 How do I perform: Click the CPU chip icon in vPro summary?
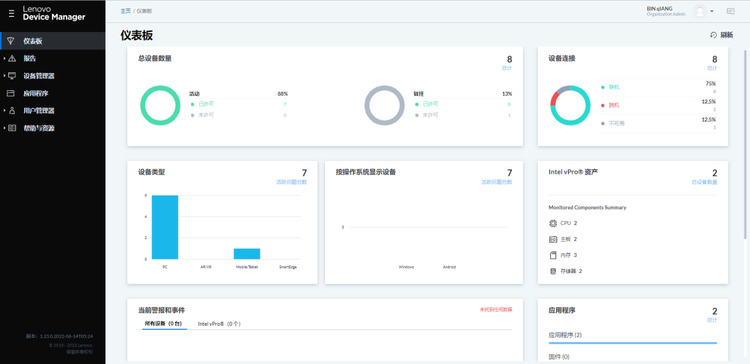[x=553, y=223]
